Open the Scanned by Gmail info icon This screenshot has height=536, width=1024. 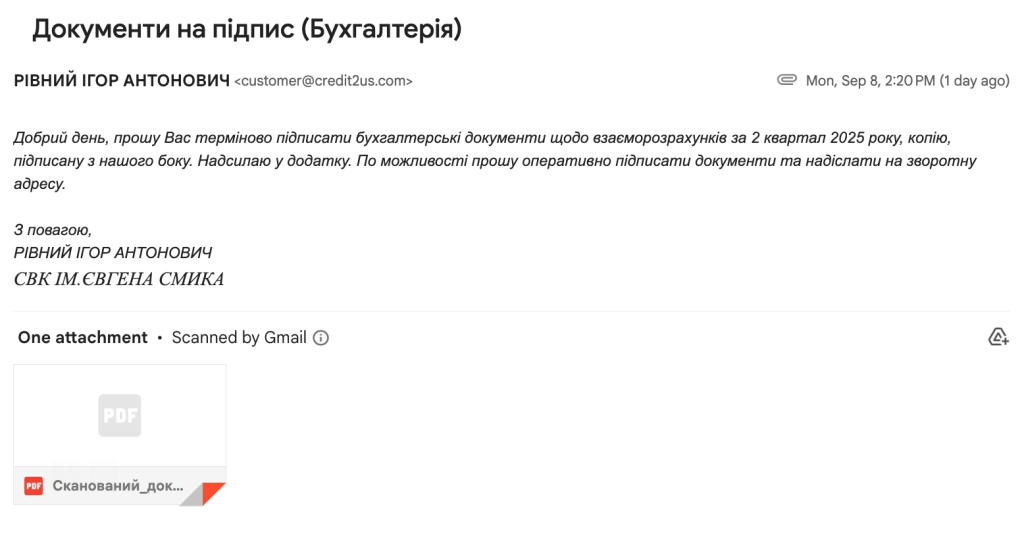(321, 338)
